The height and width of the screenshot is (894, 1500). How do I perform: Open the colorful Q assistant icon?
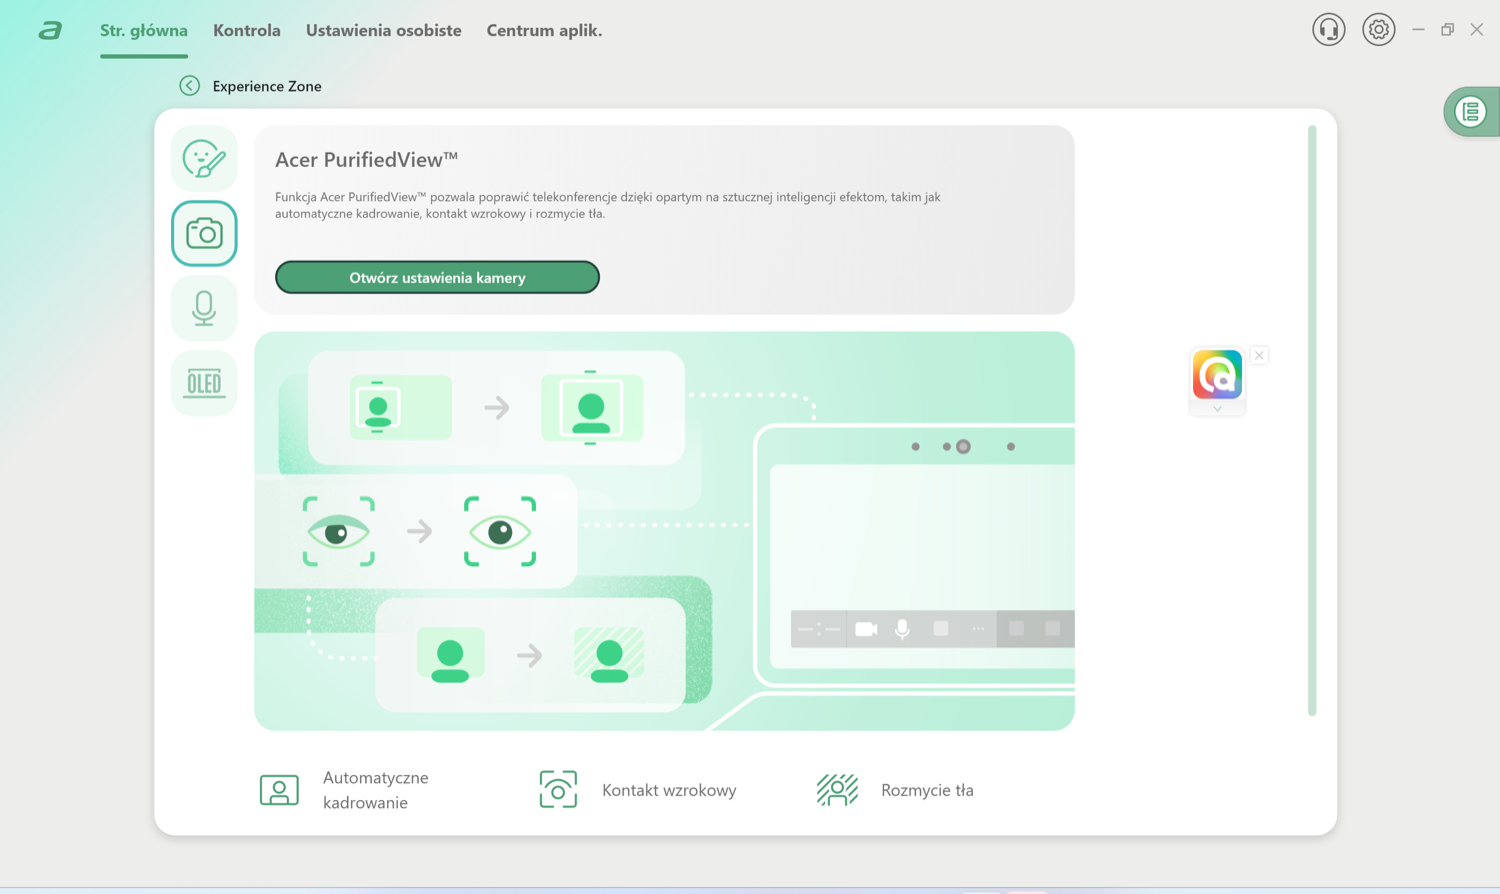[1217, 374]
